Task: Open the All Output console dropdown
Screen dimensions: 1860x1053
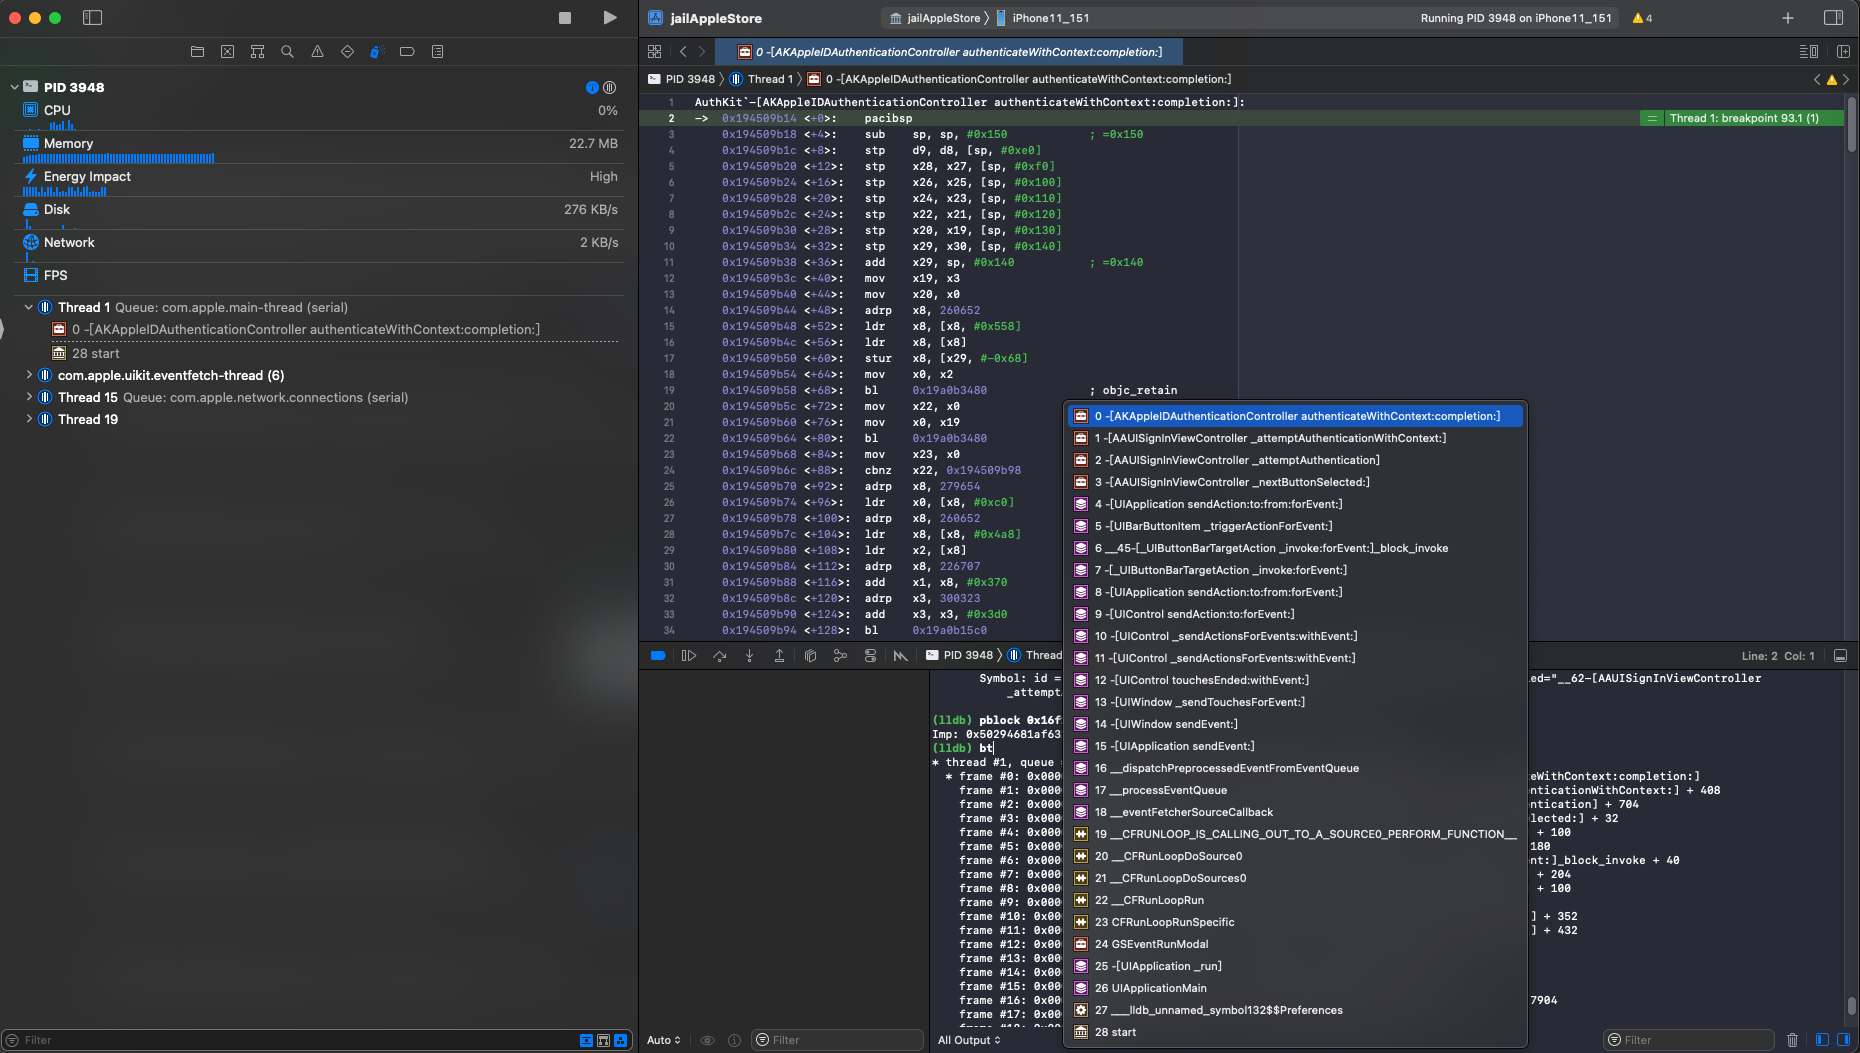Action: point(969,1040)
